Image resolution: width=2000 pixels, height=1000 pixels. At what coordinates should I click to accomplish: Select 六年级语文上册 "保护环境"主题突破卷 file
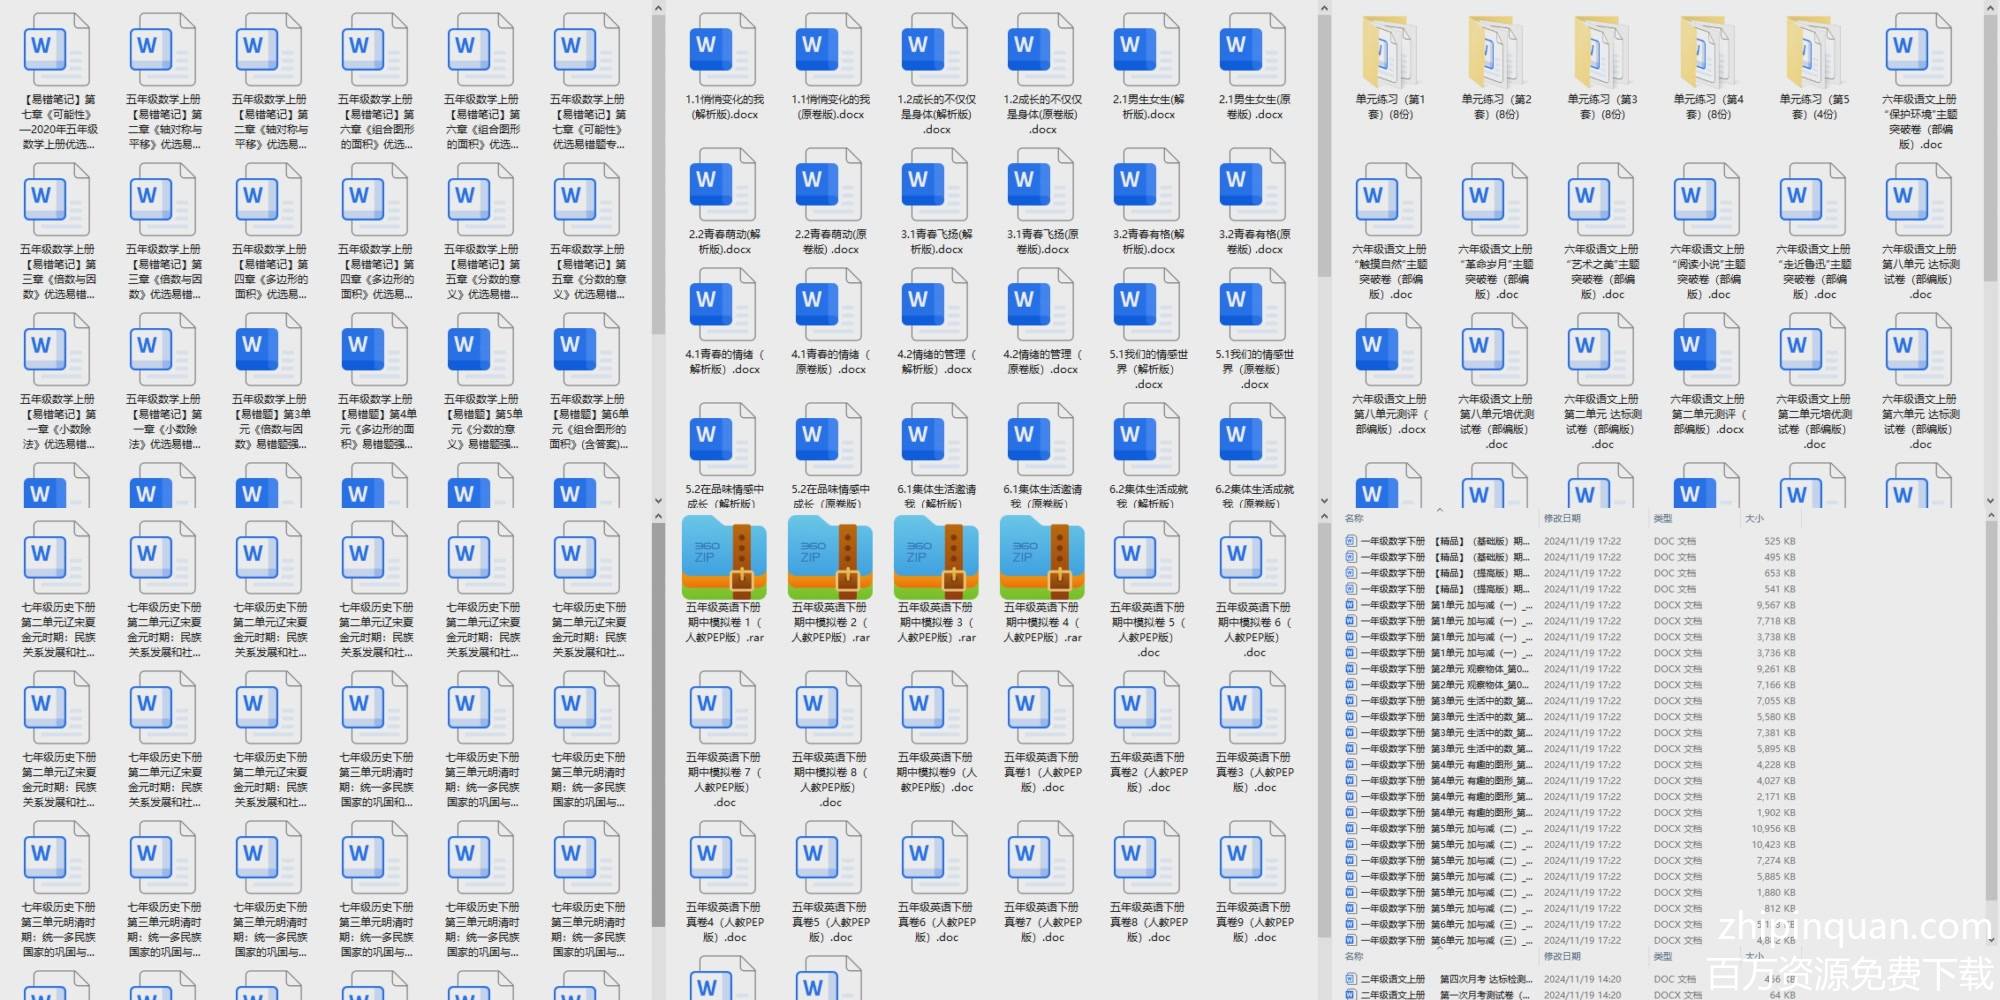coord(1919,50)
